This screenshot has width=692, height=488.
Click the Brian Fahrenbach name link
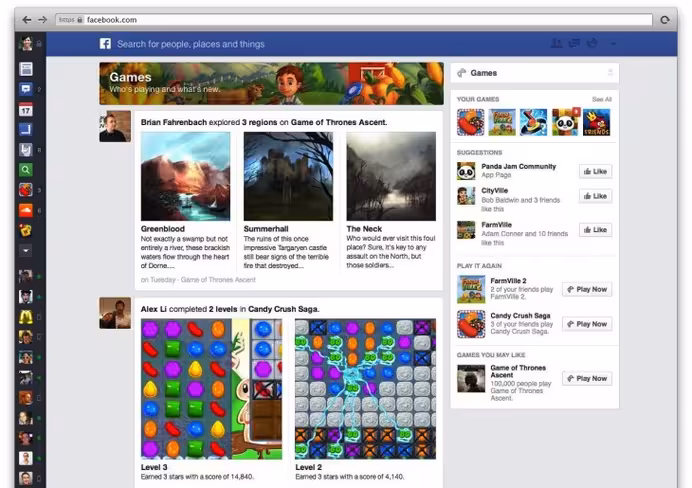(174, 122)
